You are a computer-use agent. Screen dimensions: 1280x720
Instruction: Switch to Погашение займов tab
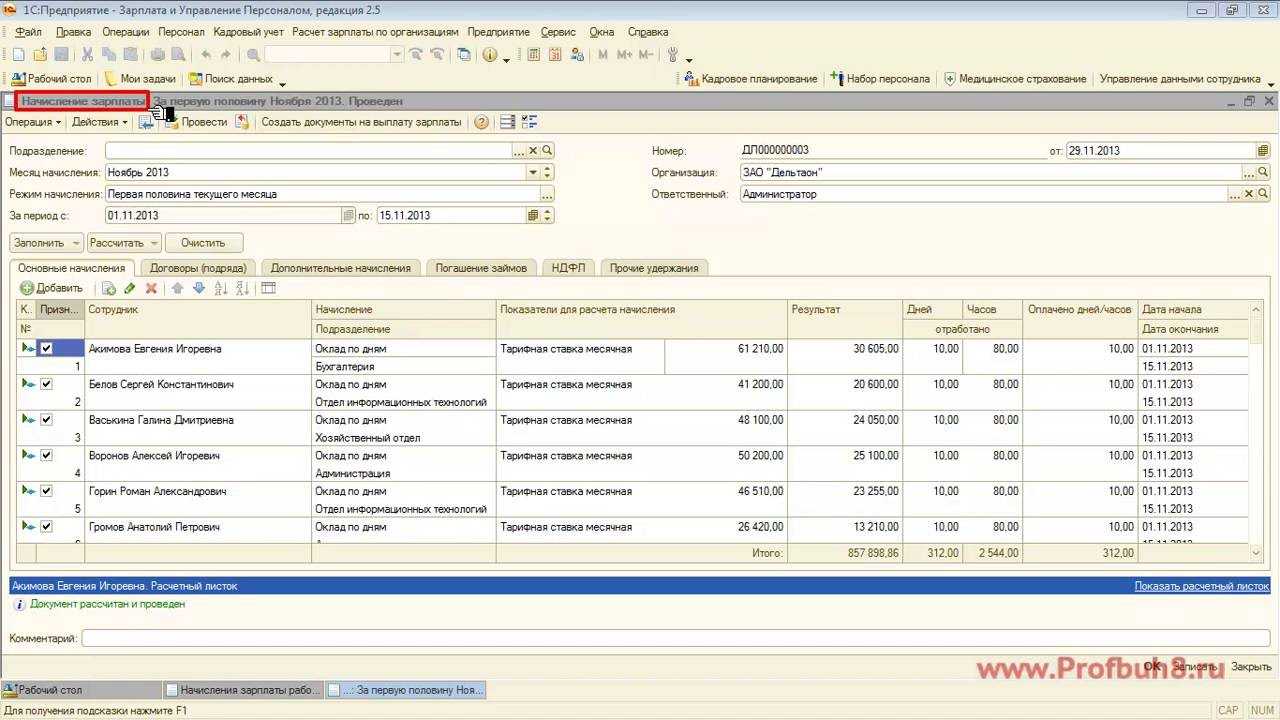(x=481, y=268)
